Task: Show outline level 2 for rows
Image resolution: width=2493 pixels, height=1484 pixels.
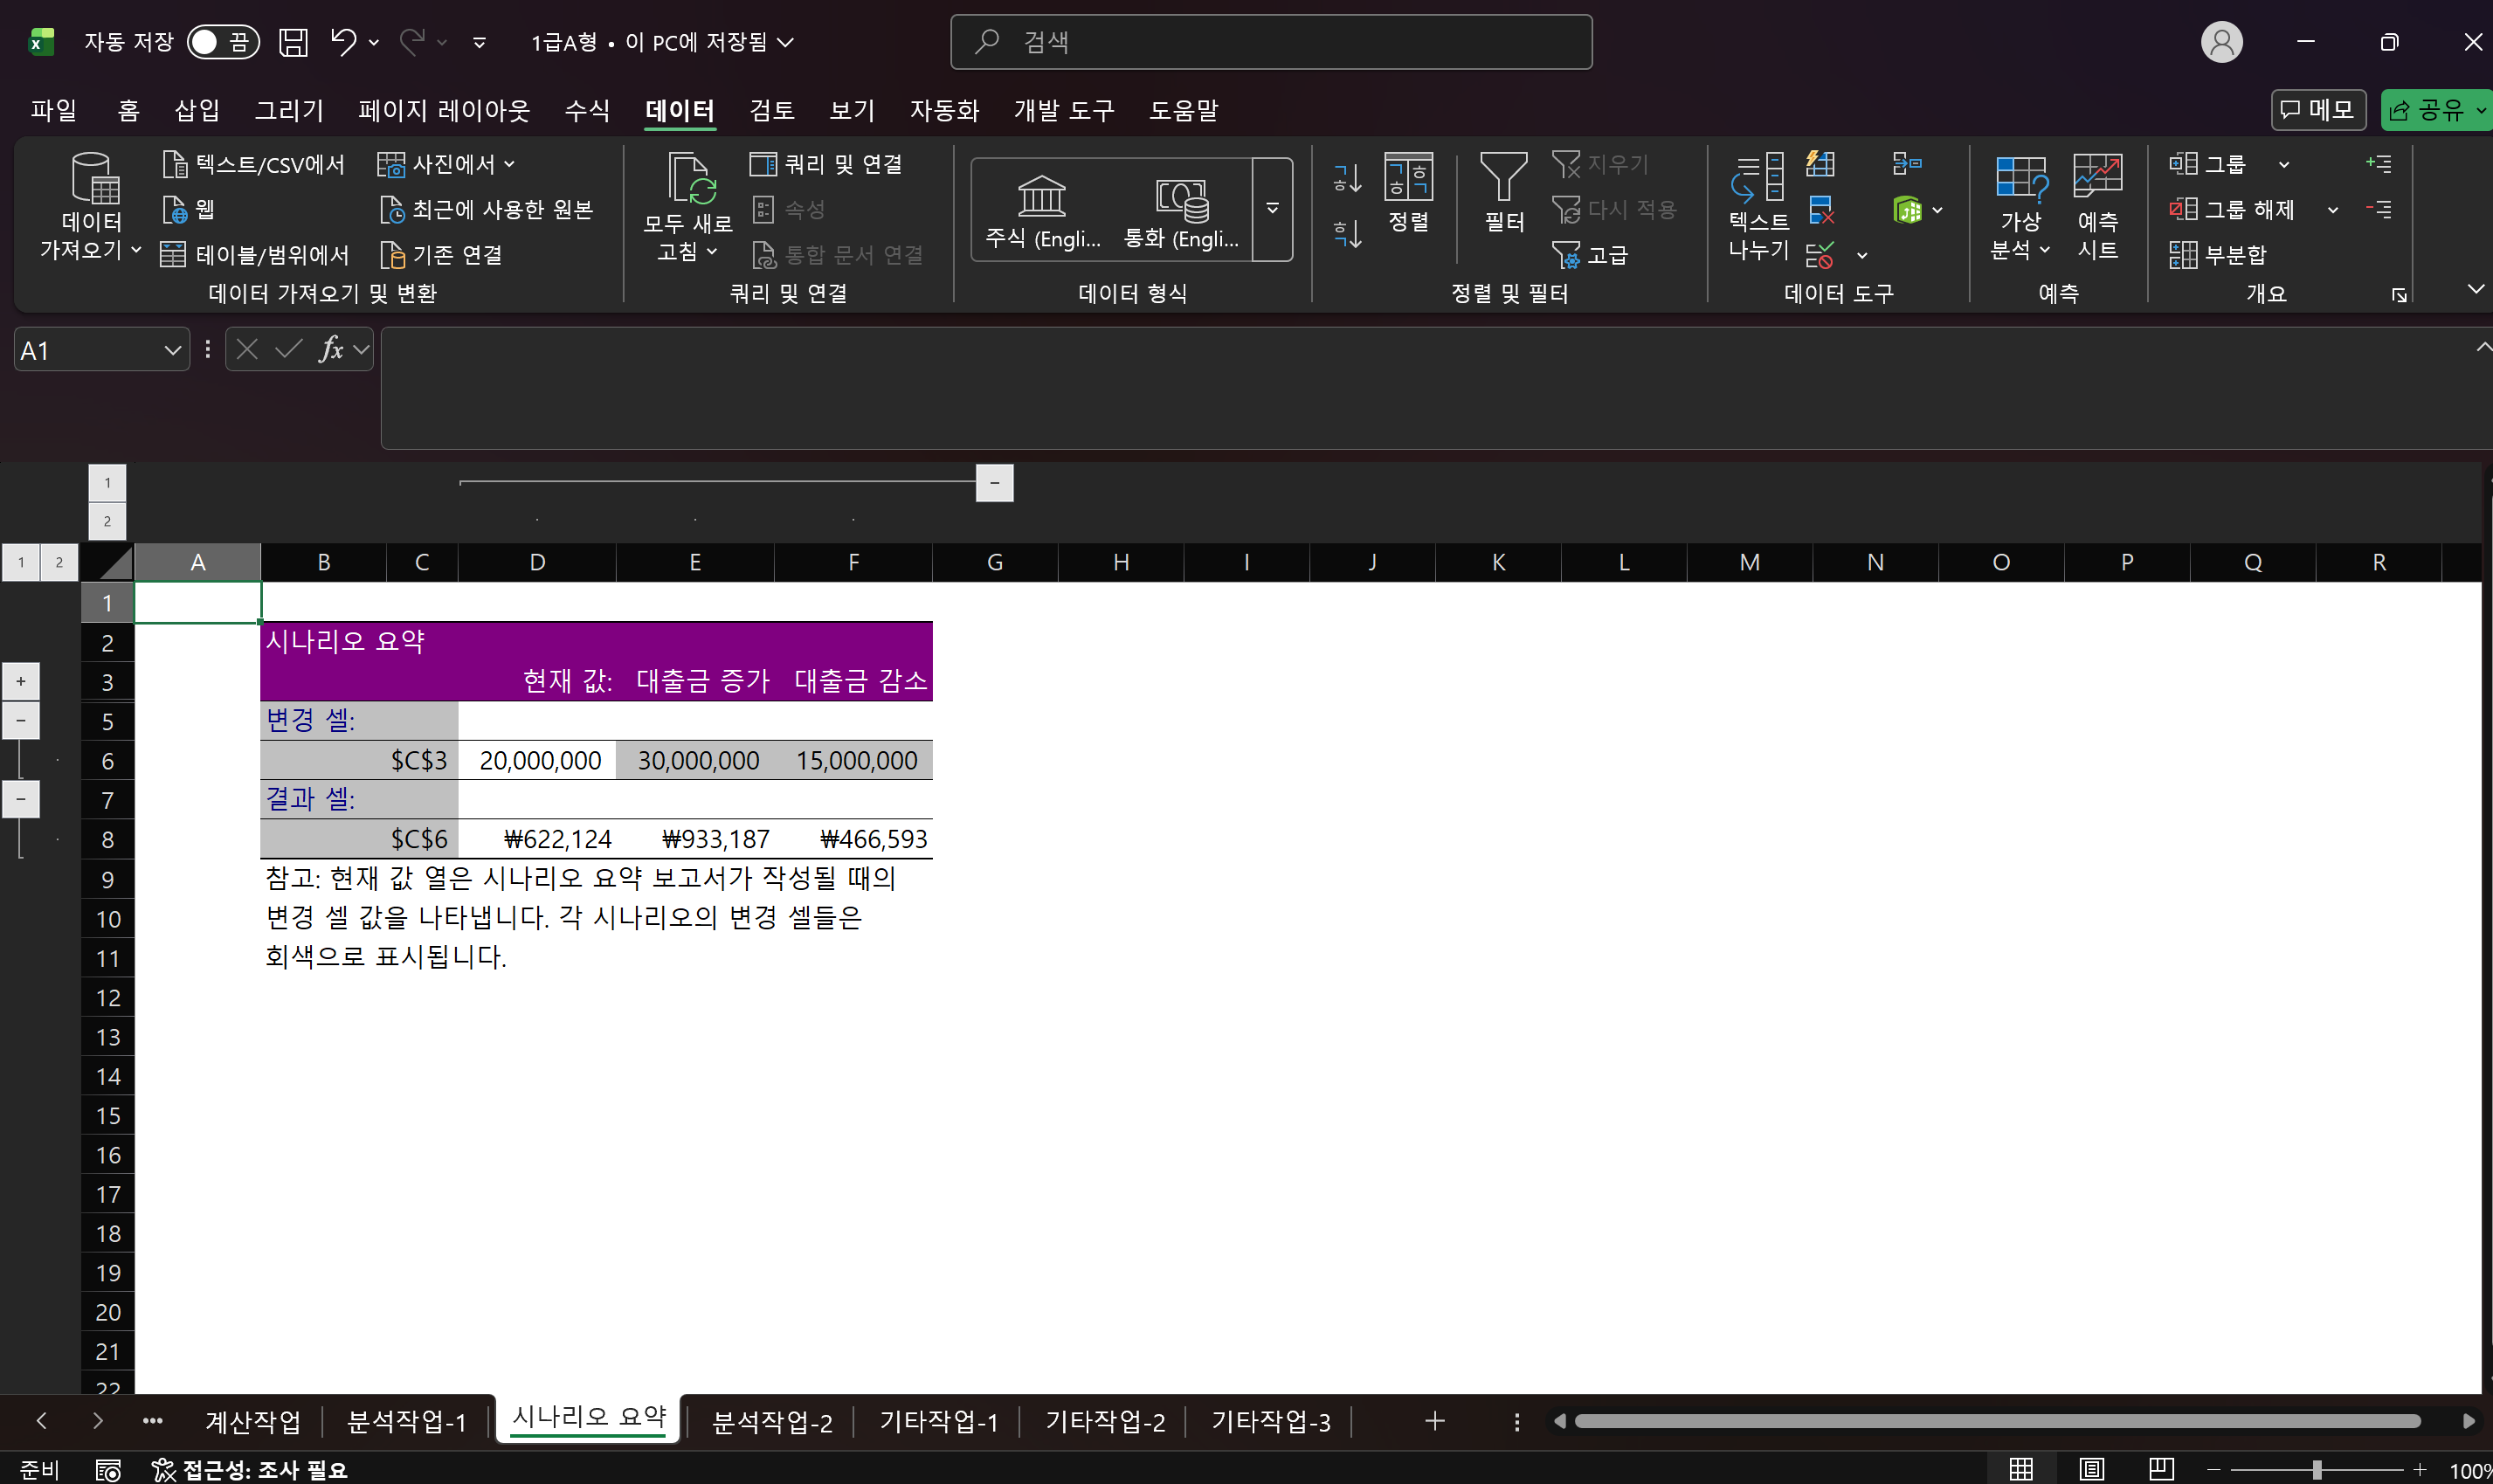Action: click(x=59, y=563)
